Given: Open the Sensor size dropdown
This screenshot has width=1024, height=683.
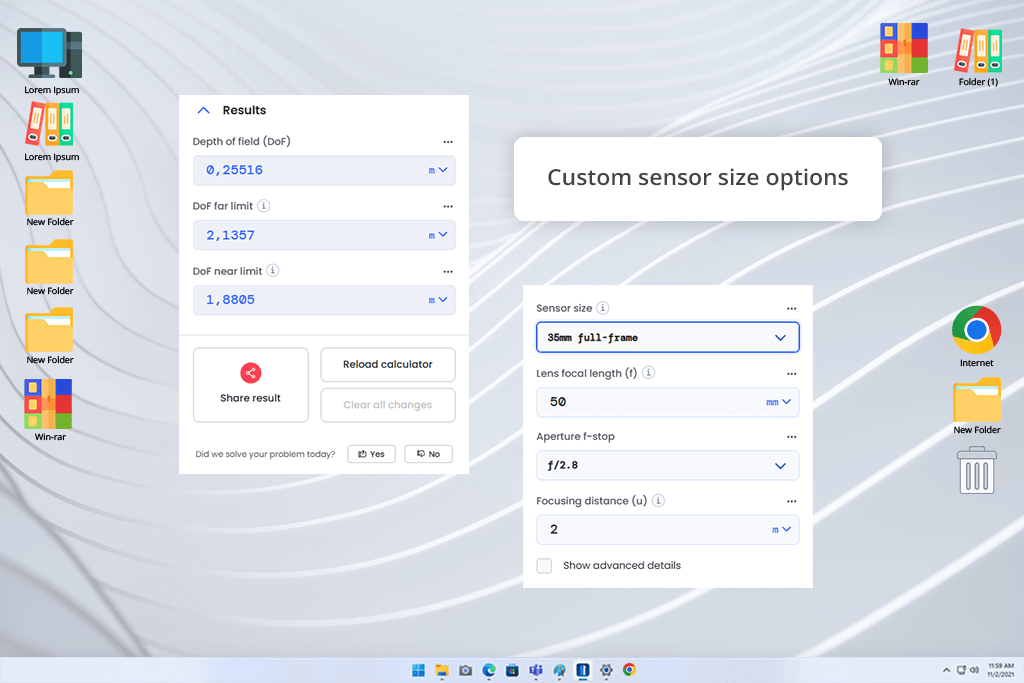Looking at the screenshot, I should tap(667, 338).
